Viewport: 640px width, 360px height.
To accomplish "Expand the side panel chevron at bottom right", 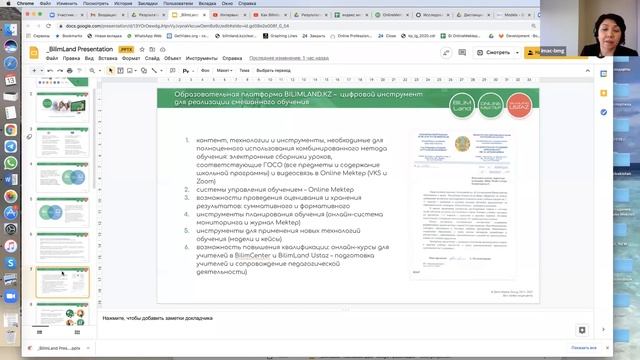I will tap(604, 330).
